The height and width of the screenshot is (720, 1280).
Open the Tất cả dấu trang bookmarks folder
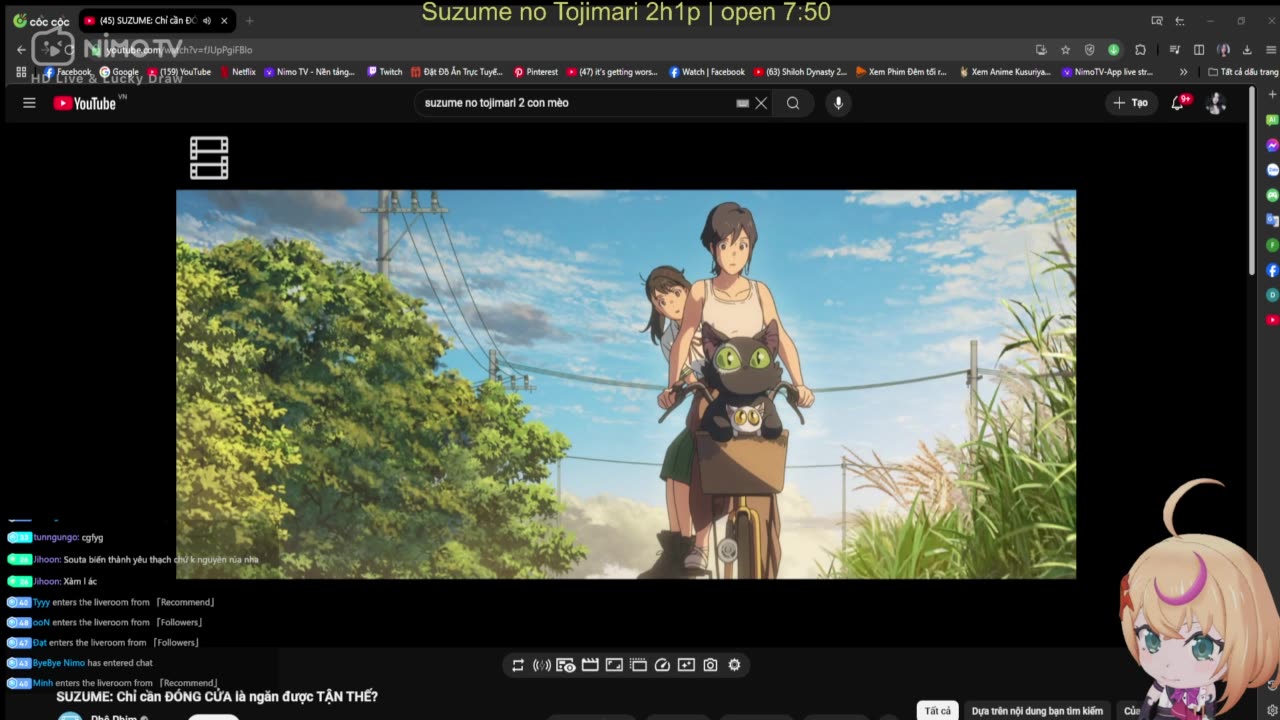click(1243, 72)
